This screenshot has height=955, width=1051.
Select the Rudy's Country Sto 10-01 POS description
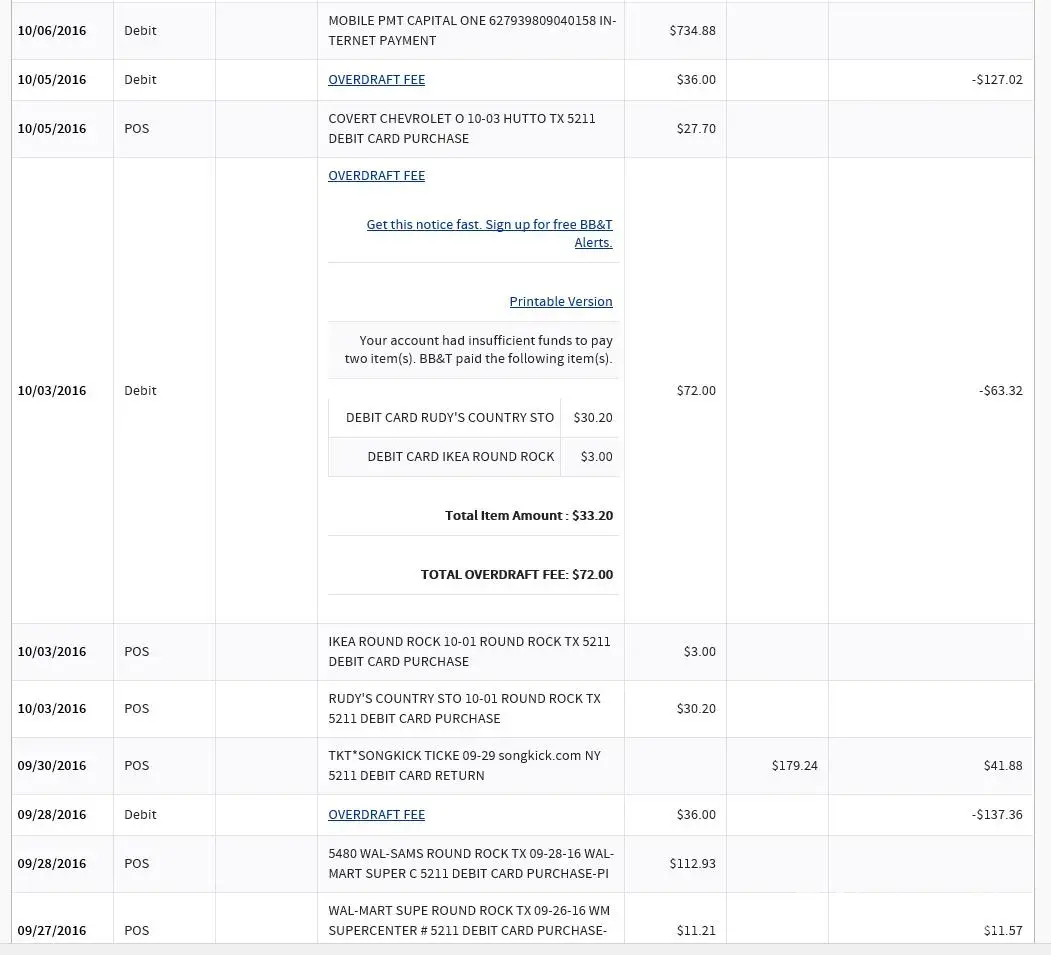point(464,709)
